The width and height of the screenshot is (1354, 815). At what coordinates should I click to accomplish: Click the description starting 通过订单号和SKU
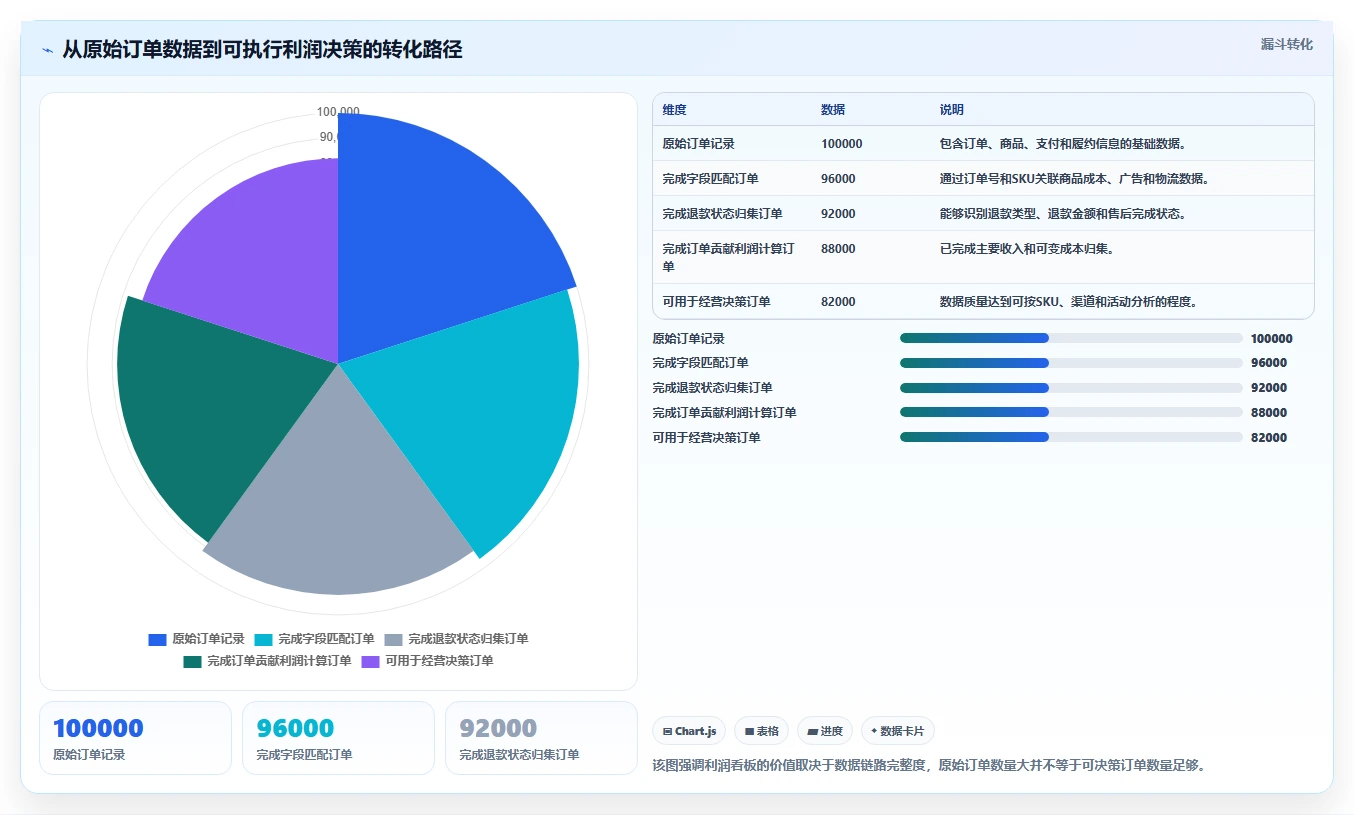pyautogui.click(x=1075, y=179)
